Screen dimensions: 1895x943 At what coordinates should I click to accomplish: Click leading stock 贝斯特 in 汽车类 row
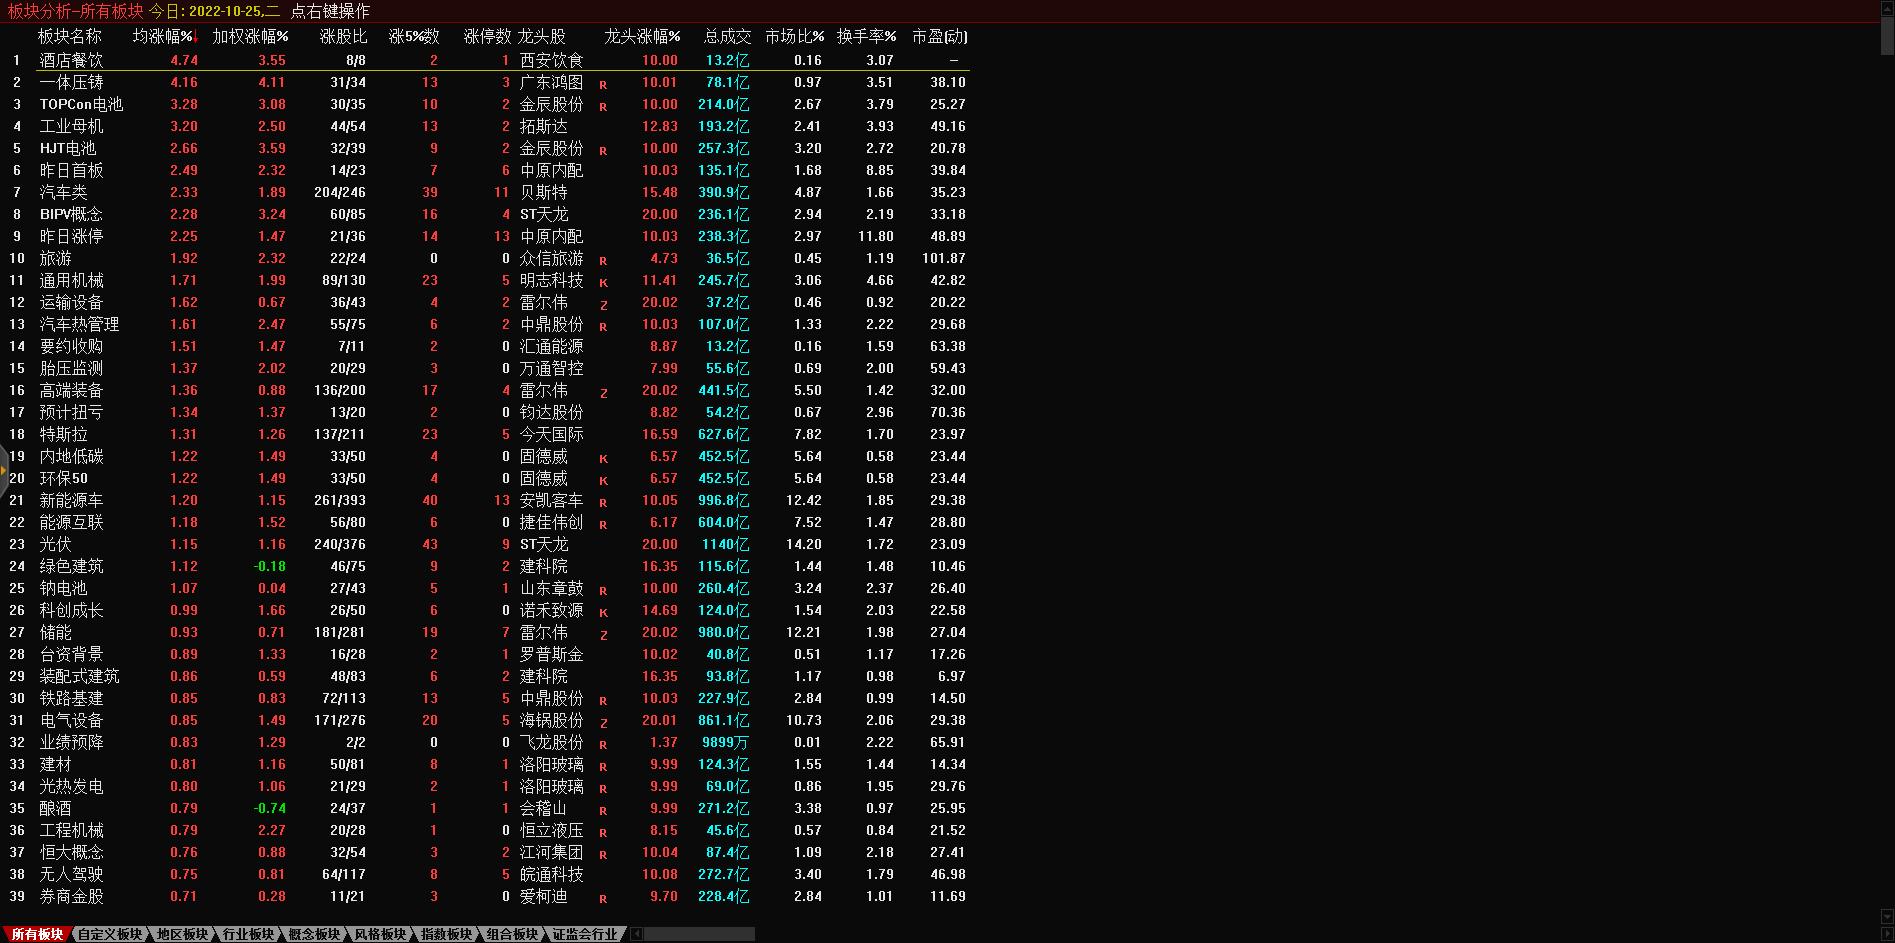[543, 192]
